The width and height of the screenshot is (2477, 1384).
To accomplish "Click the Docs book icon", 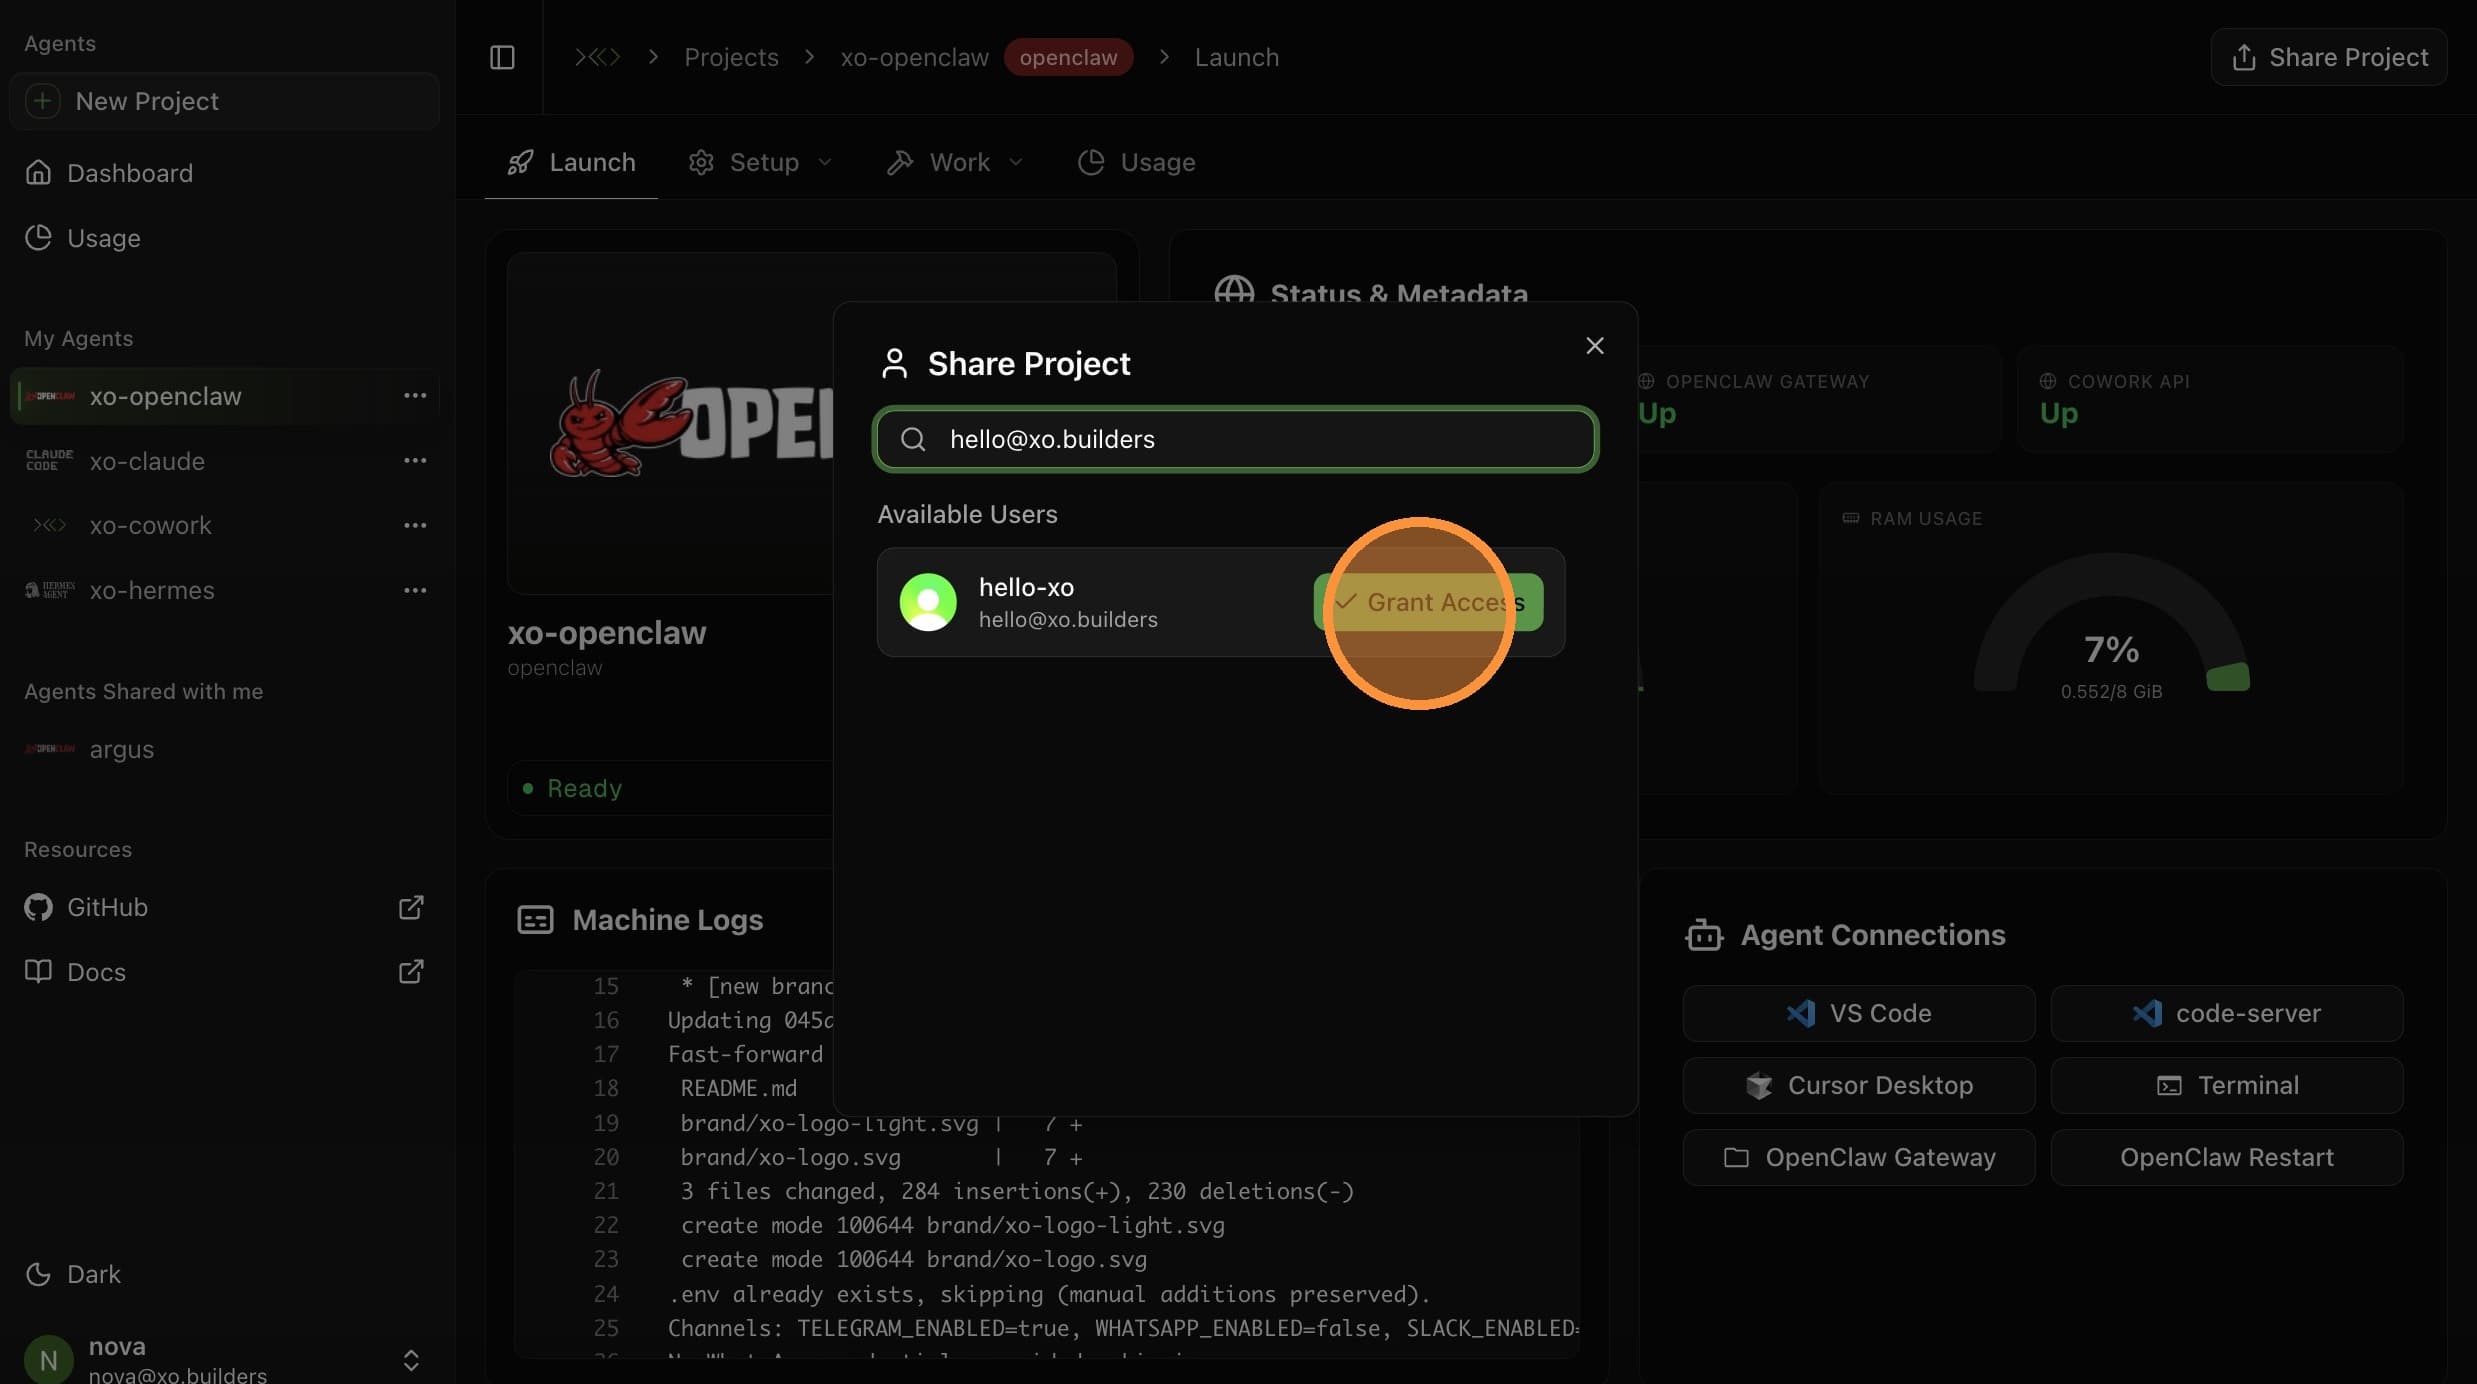I will 38,972.
